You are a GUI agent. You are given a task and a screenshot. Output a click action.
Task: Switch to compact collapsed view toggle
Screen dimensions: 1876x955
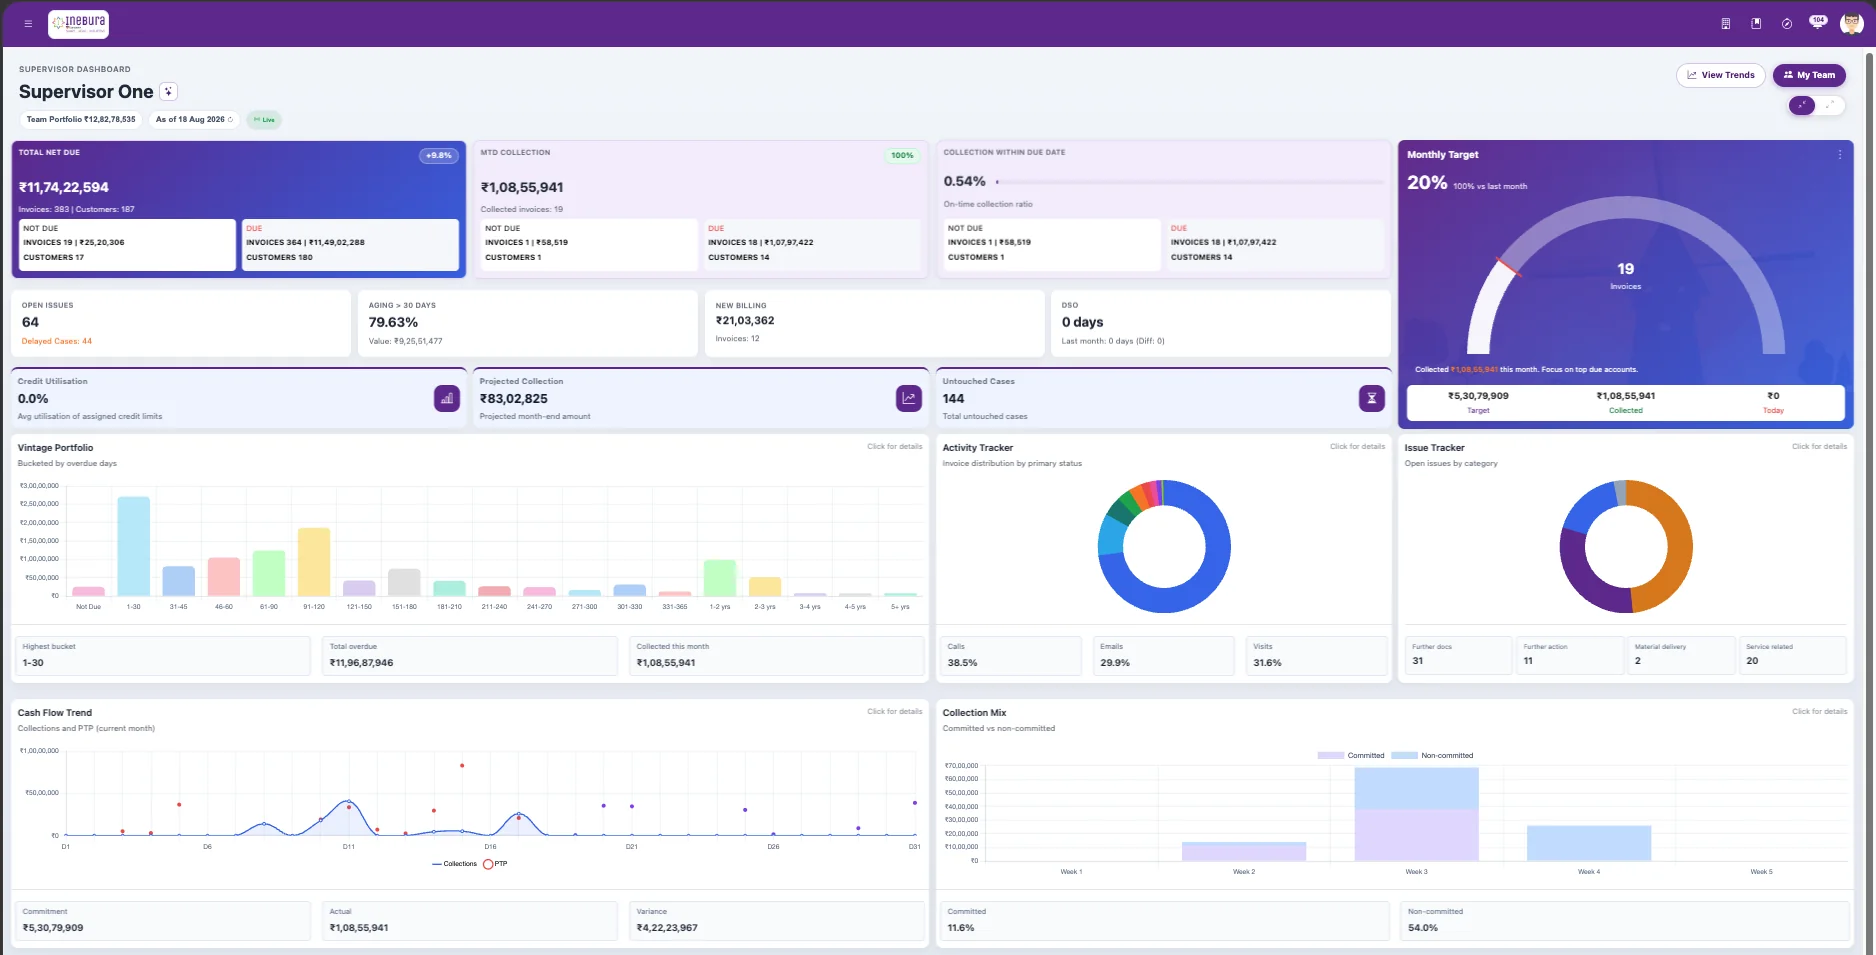[x=1802, y=105]
